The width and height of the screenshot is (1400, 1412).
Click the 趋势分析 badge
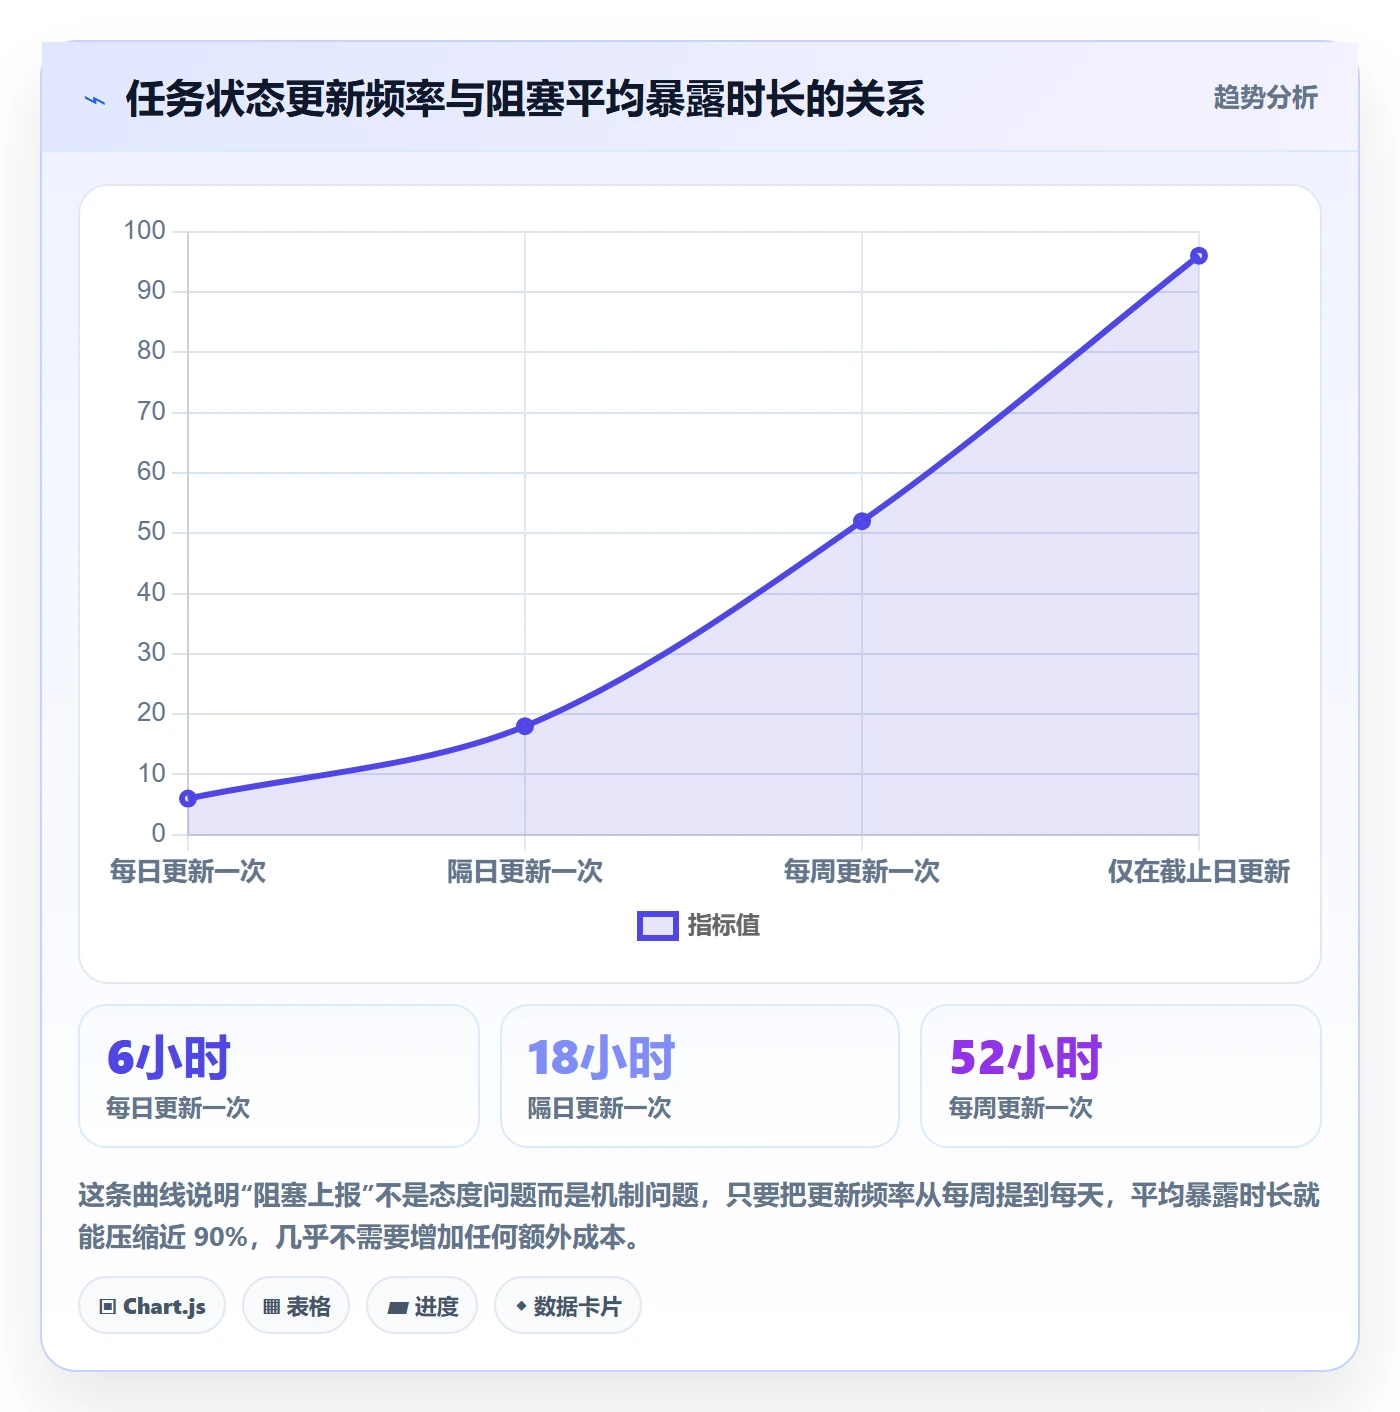(1265, 97)
